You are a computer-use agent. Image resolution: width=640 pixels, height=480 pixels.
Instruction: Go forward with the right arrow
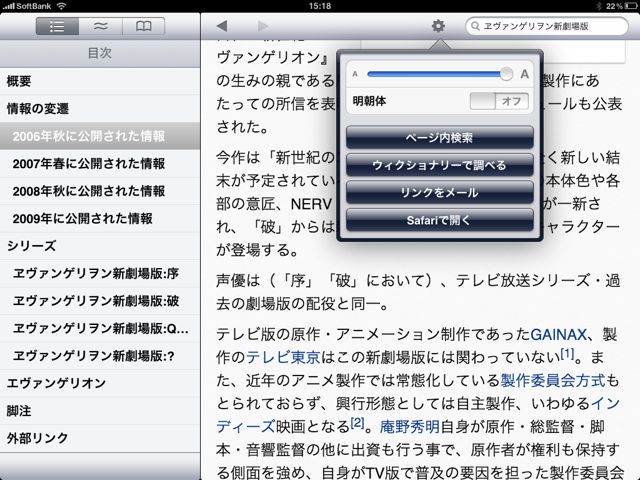pyautogui.click(x=263, y=27)
